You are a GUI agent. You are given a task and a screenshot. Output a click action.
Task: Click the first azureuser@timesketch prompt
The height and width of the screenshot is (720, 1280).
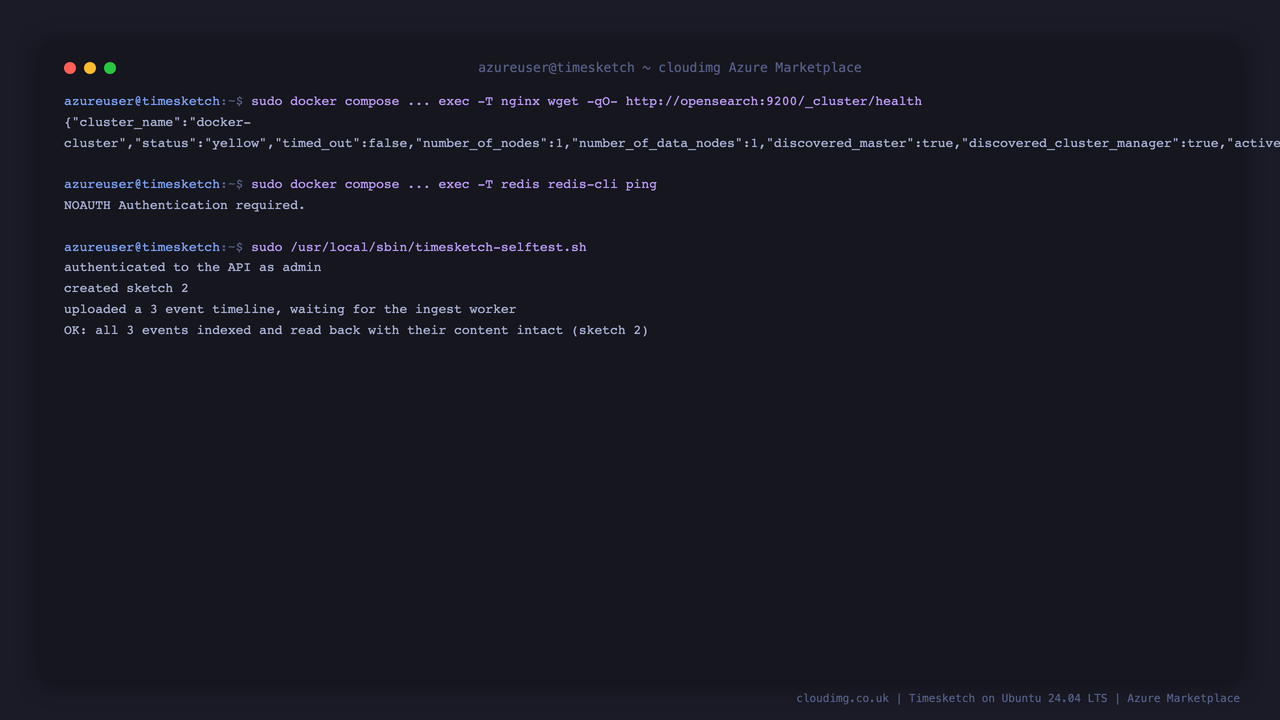click(x=153, y=101)
